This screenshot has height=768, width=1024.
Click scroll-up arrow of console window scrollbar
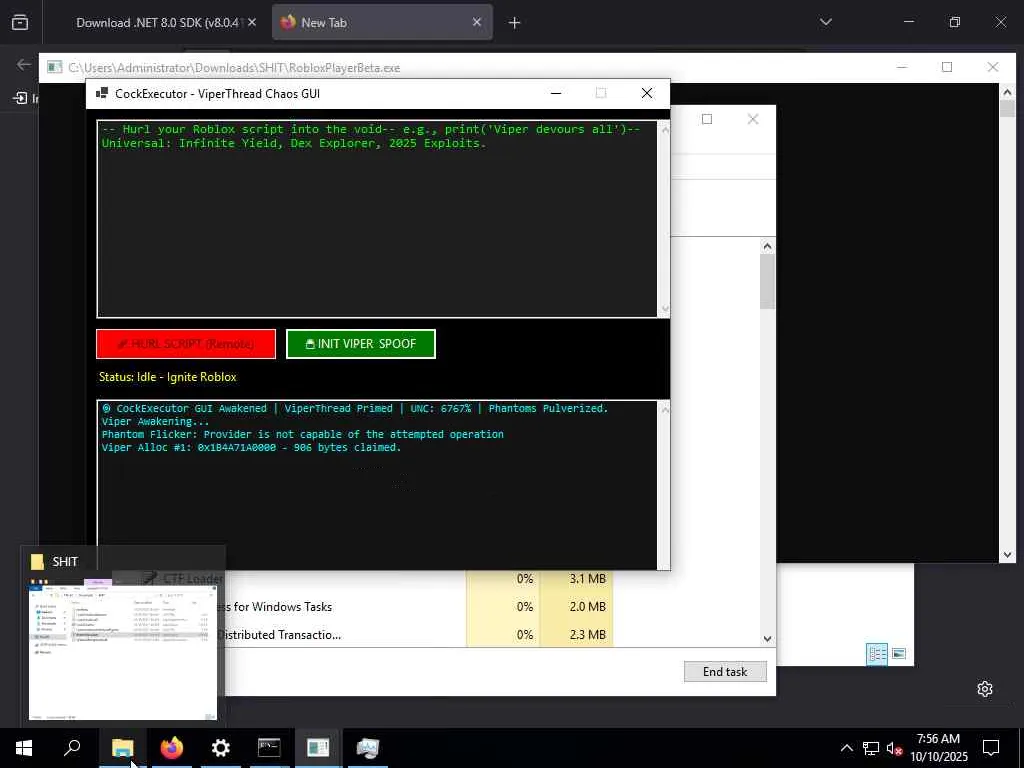pos(1007,91)
